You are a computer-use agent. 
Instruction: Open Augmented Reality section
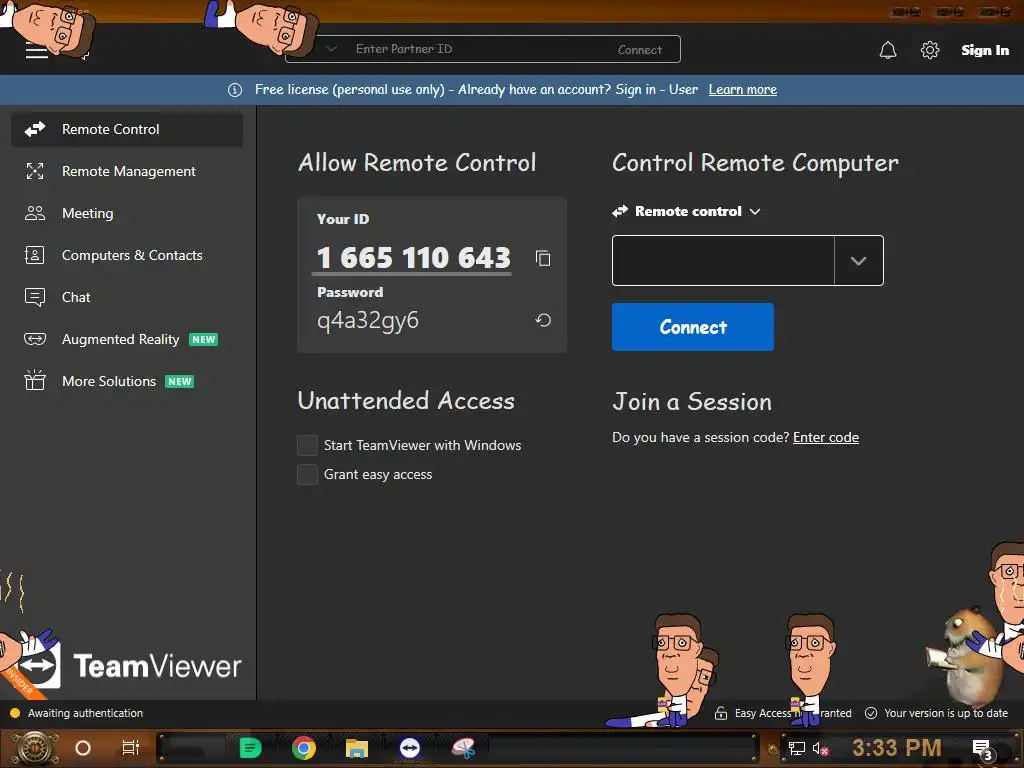pos(127,339)
